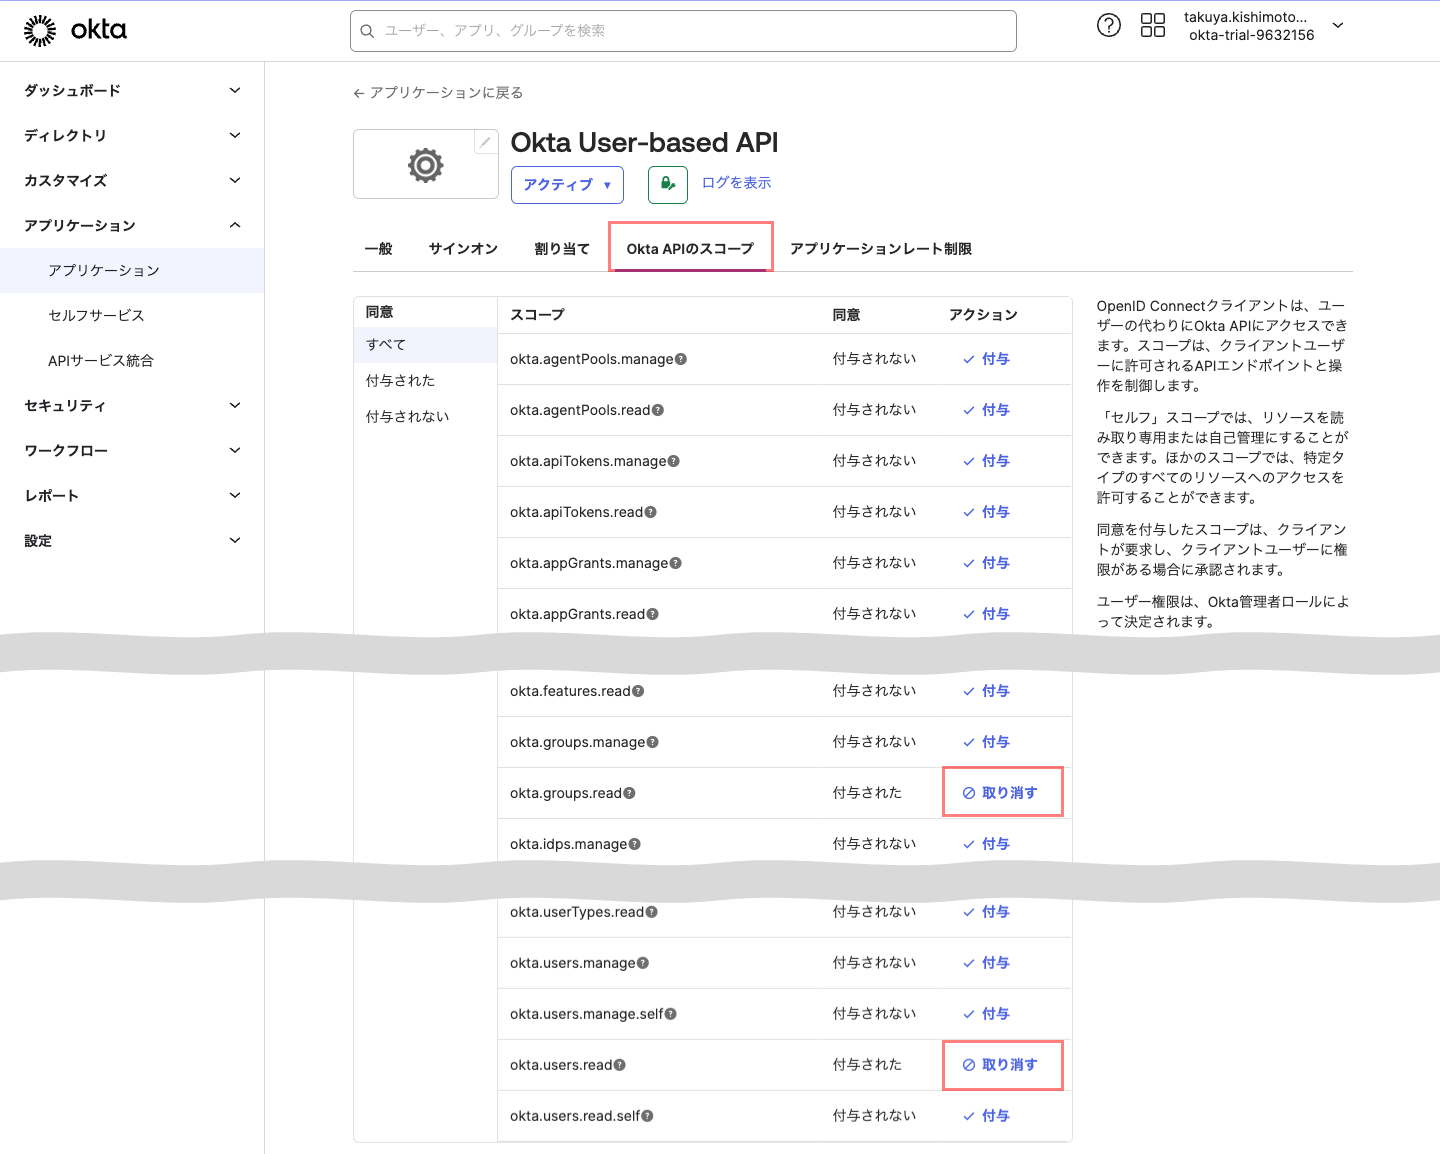Click the pencil edit icon on app logo

tap(485, 142)
